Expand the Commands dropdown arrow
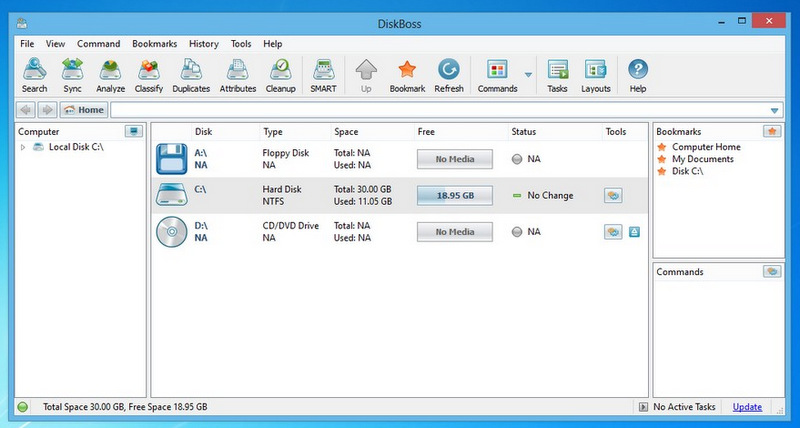 point(528,75)
